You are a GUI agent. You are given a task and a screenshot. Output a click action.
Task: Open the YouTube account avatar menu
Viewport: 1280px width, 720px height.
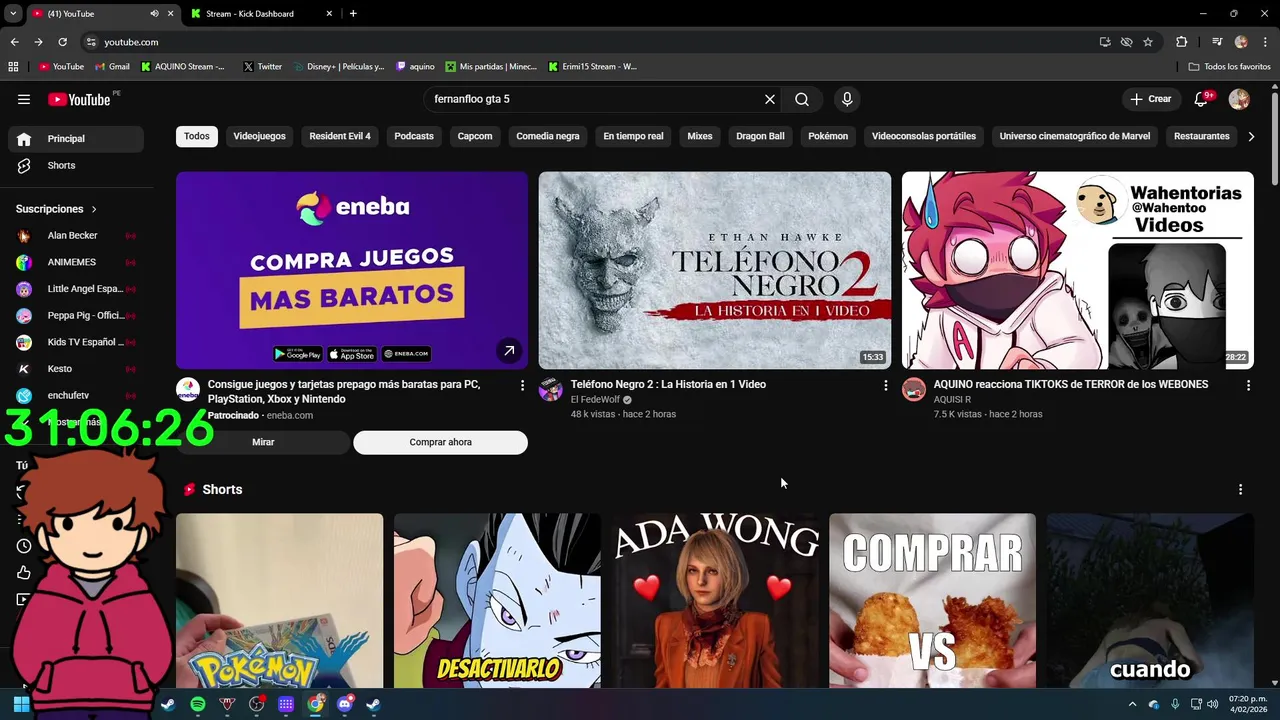tap(1239, 99)
